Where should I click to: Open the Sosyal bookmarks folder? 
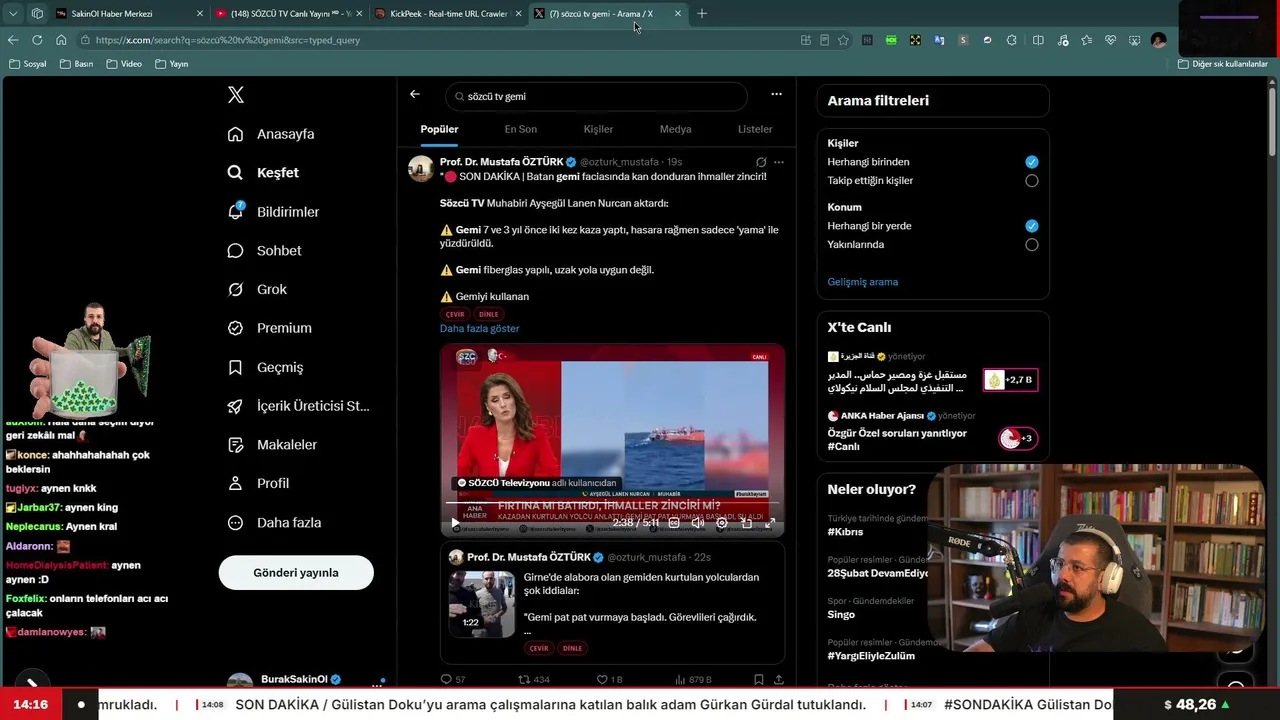28,64
